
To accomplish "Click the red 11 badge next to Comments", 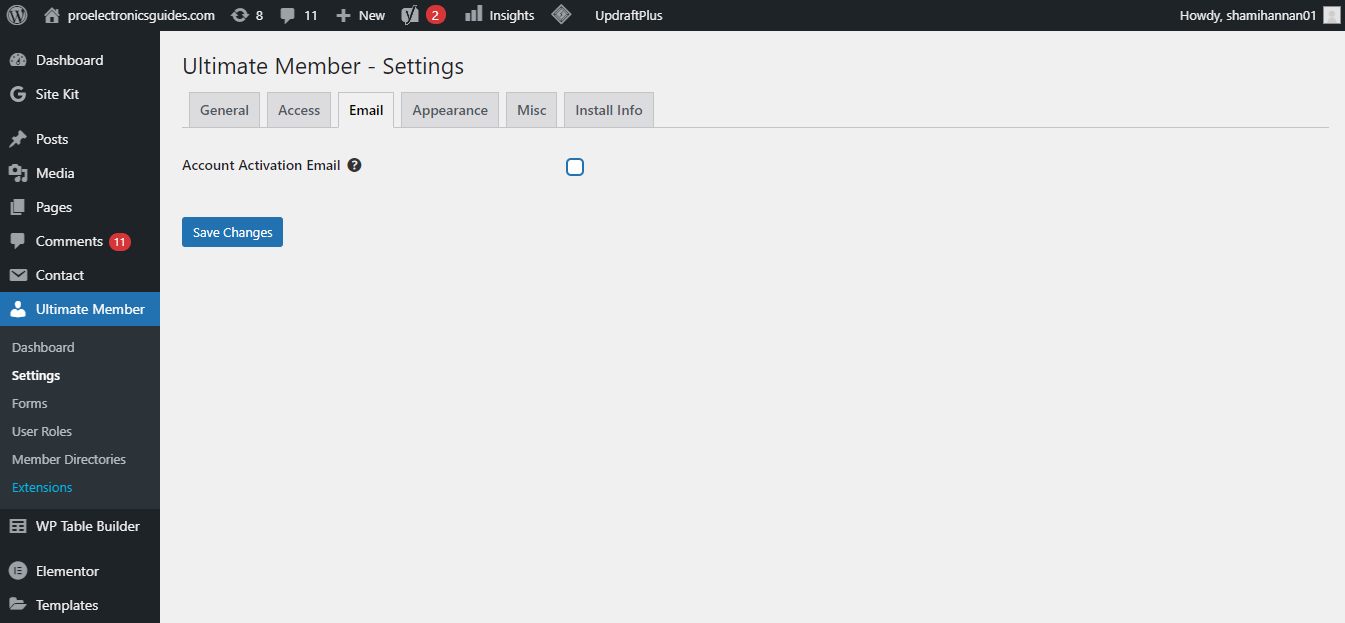I will point(120,242).
